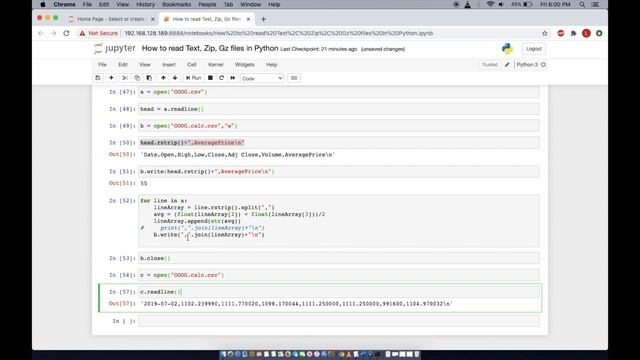Insert a cell below with plus icon
This screenshot has height=360, width=640.
coord(111,78)
